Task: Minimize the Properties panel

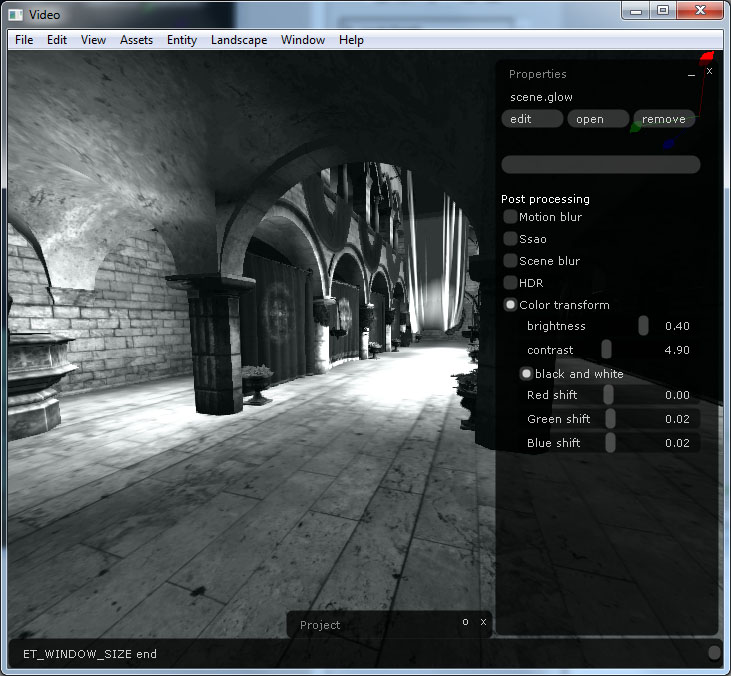Action: [691, 75]
